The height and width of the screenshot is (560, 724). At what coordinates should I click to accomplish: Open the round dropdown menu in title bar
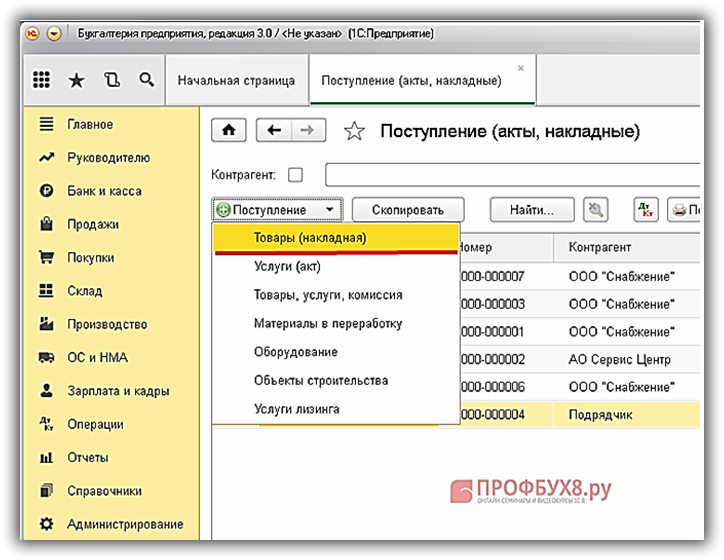point(54,34)
